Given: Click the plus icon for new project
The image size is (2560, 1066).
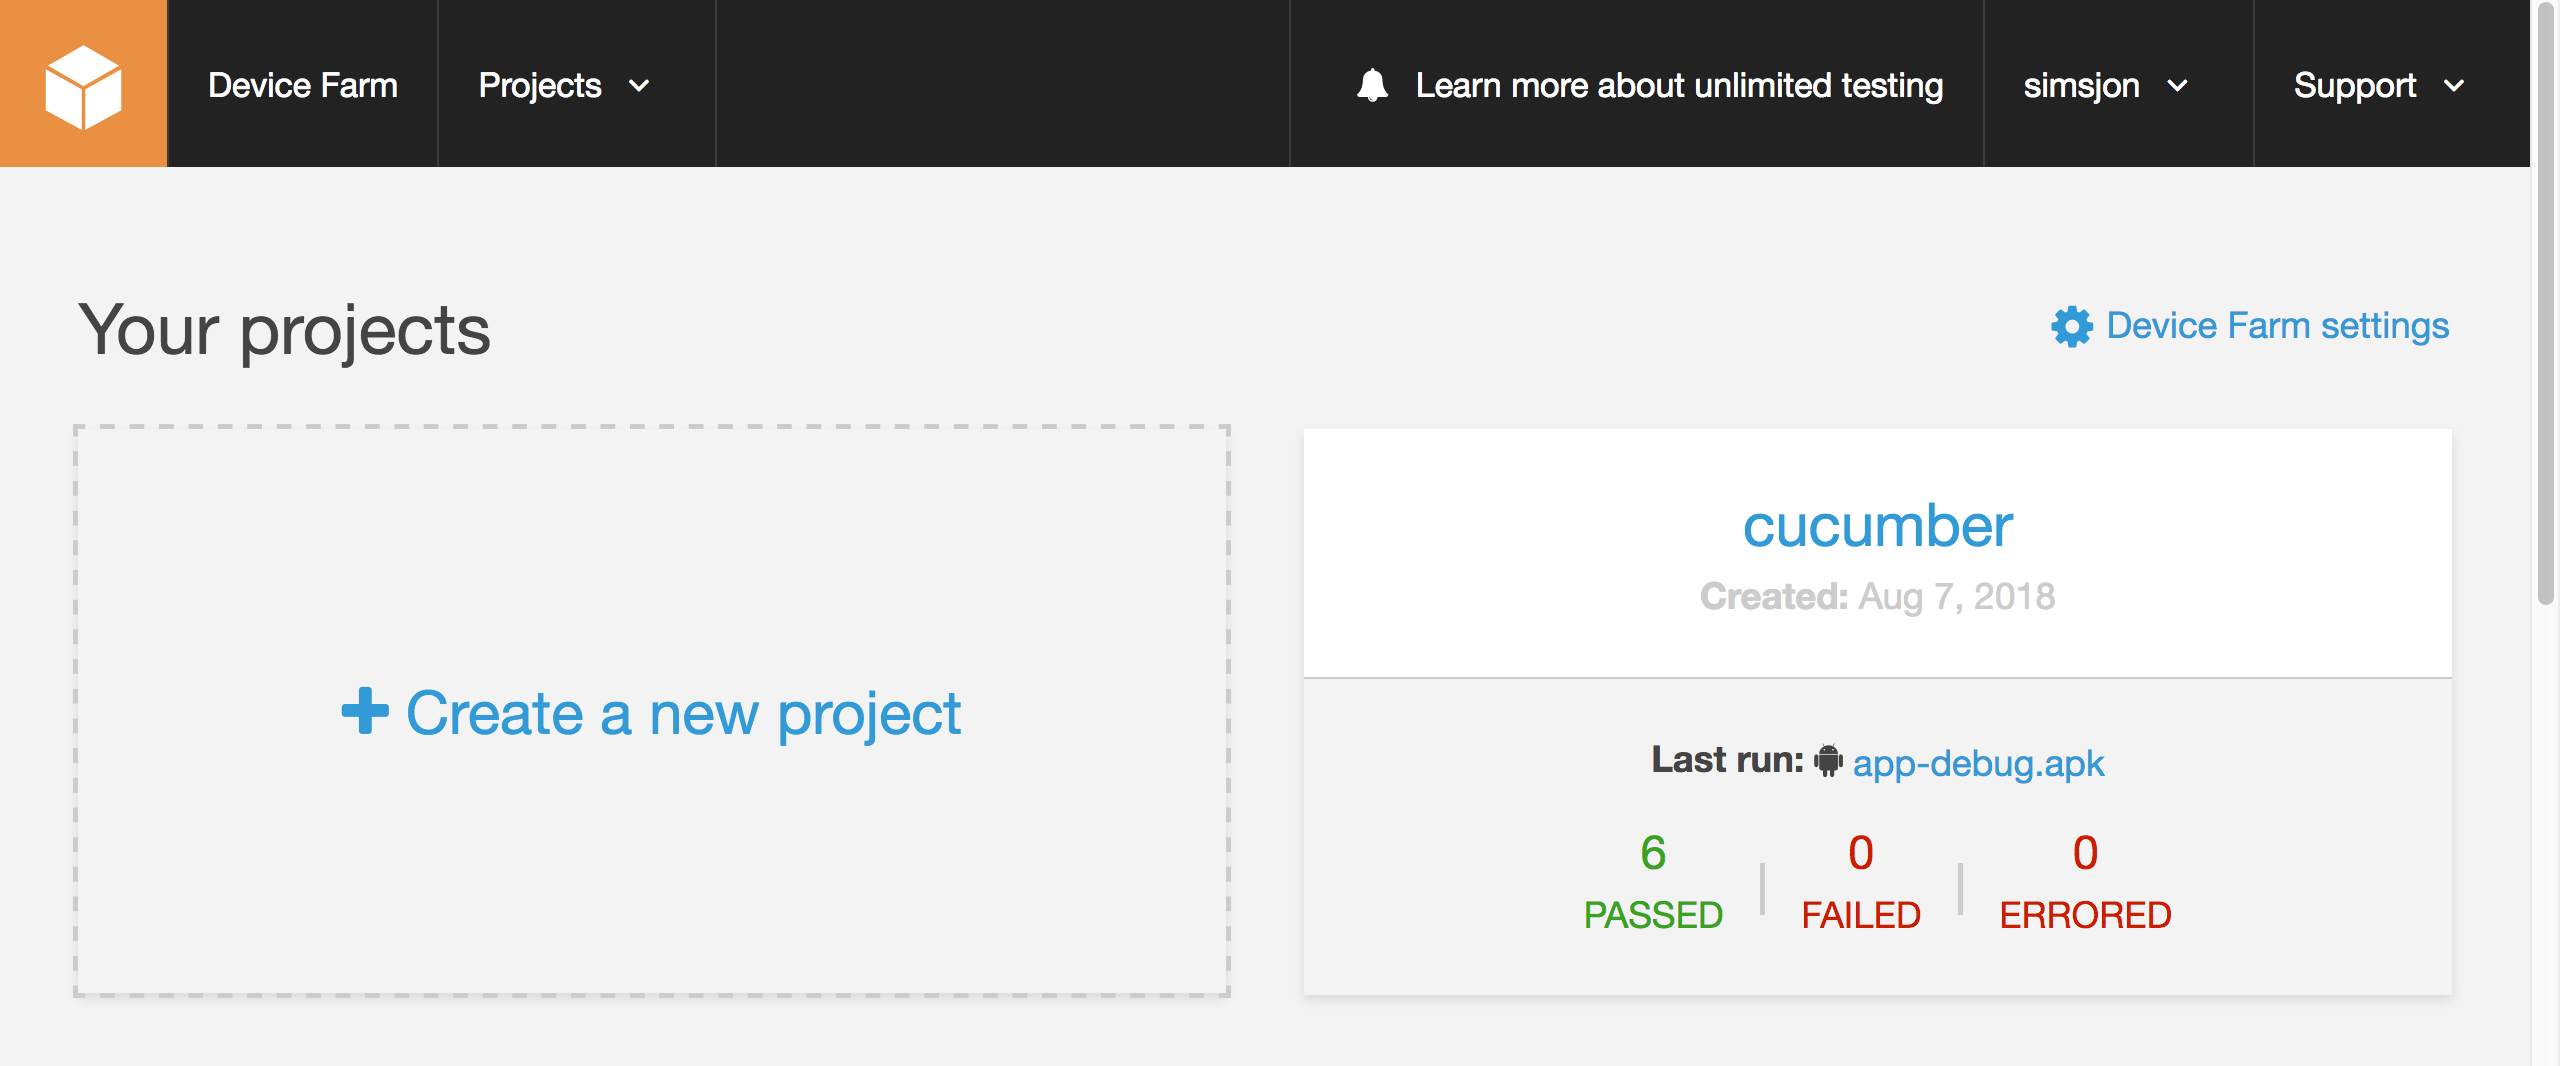Looking at the screenshot, I should (x=365, y=711).
